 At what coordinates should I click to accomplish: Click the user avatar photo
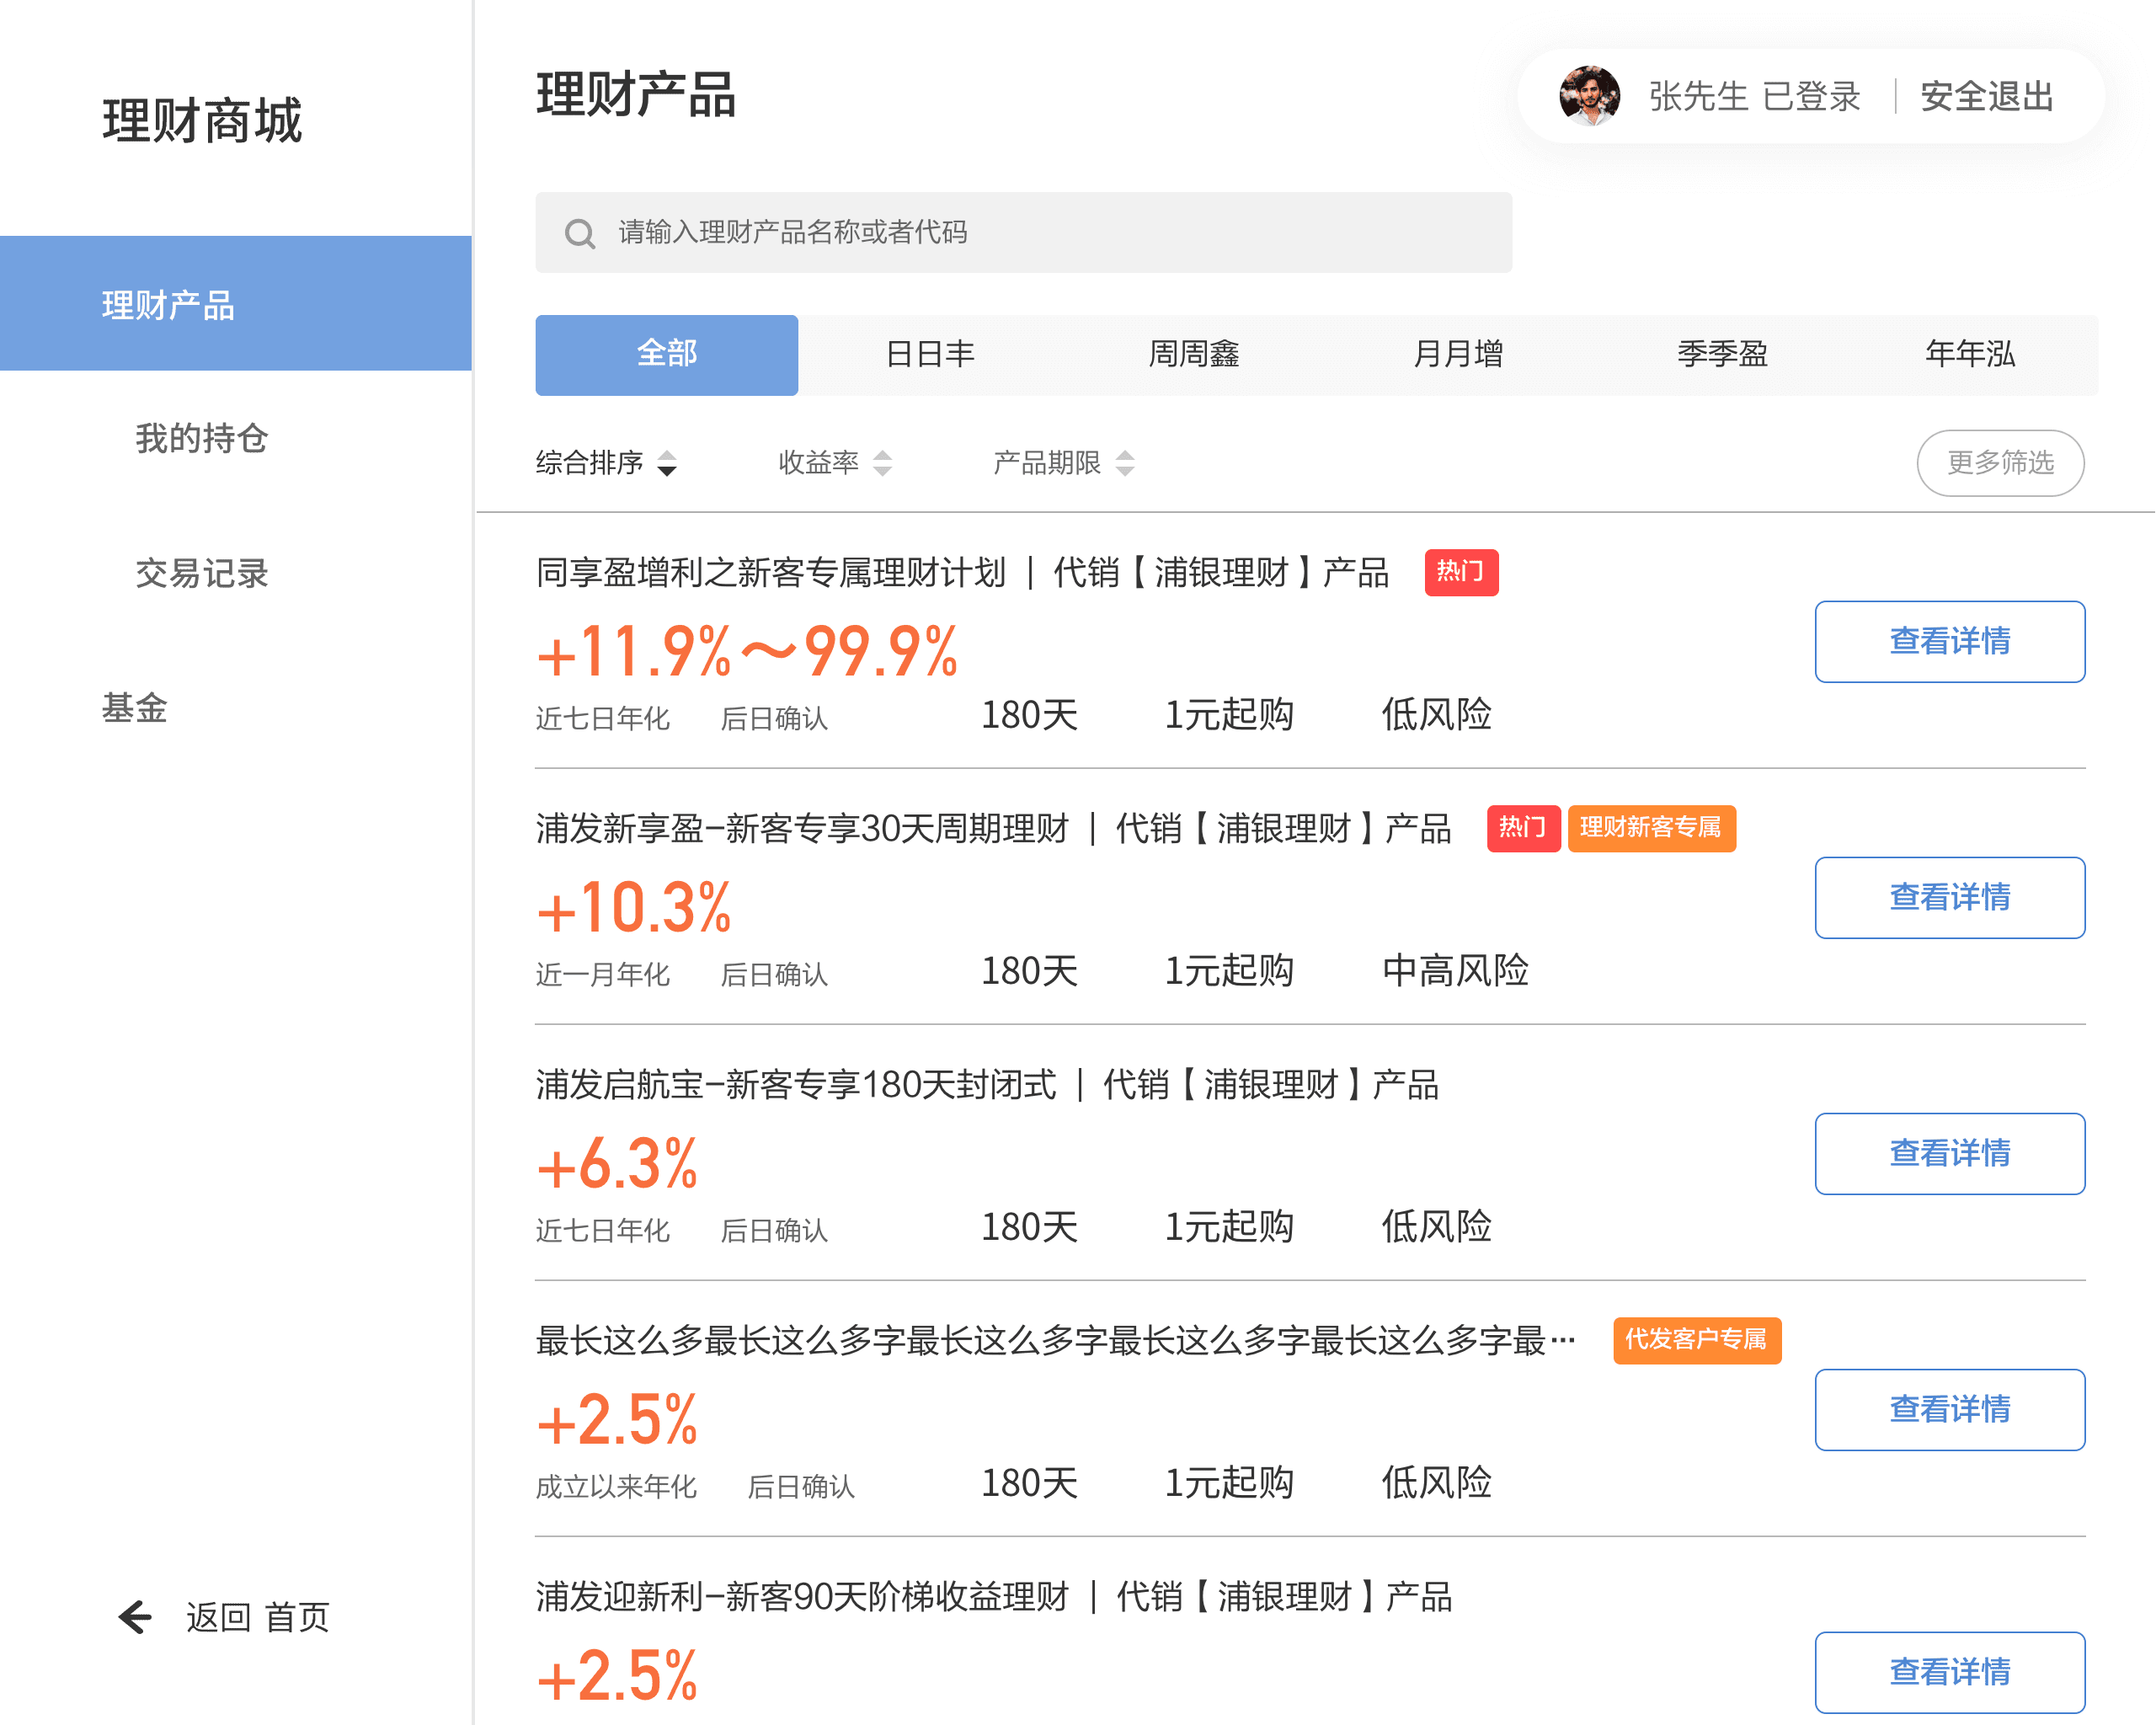(x=1589, y=97)
